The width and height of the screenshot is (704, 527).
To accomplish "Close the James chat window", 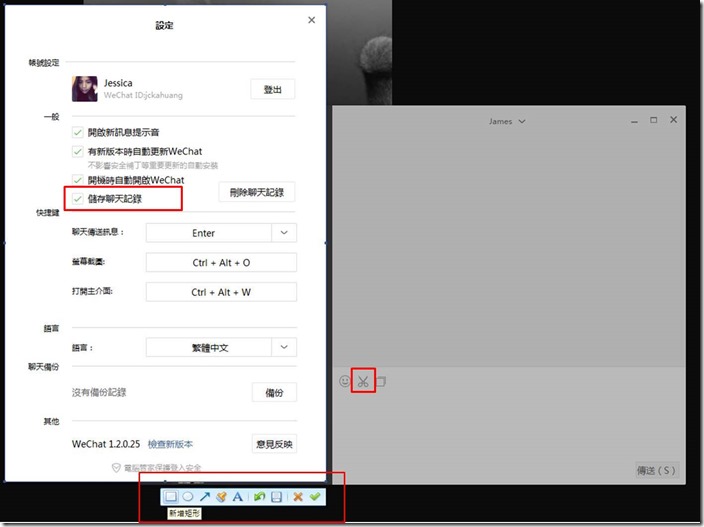I will (673, 119).
